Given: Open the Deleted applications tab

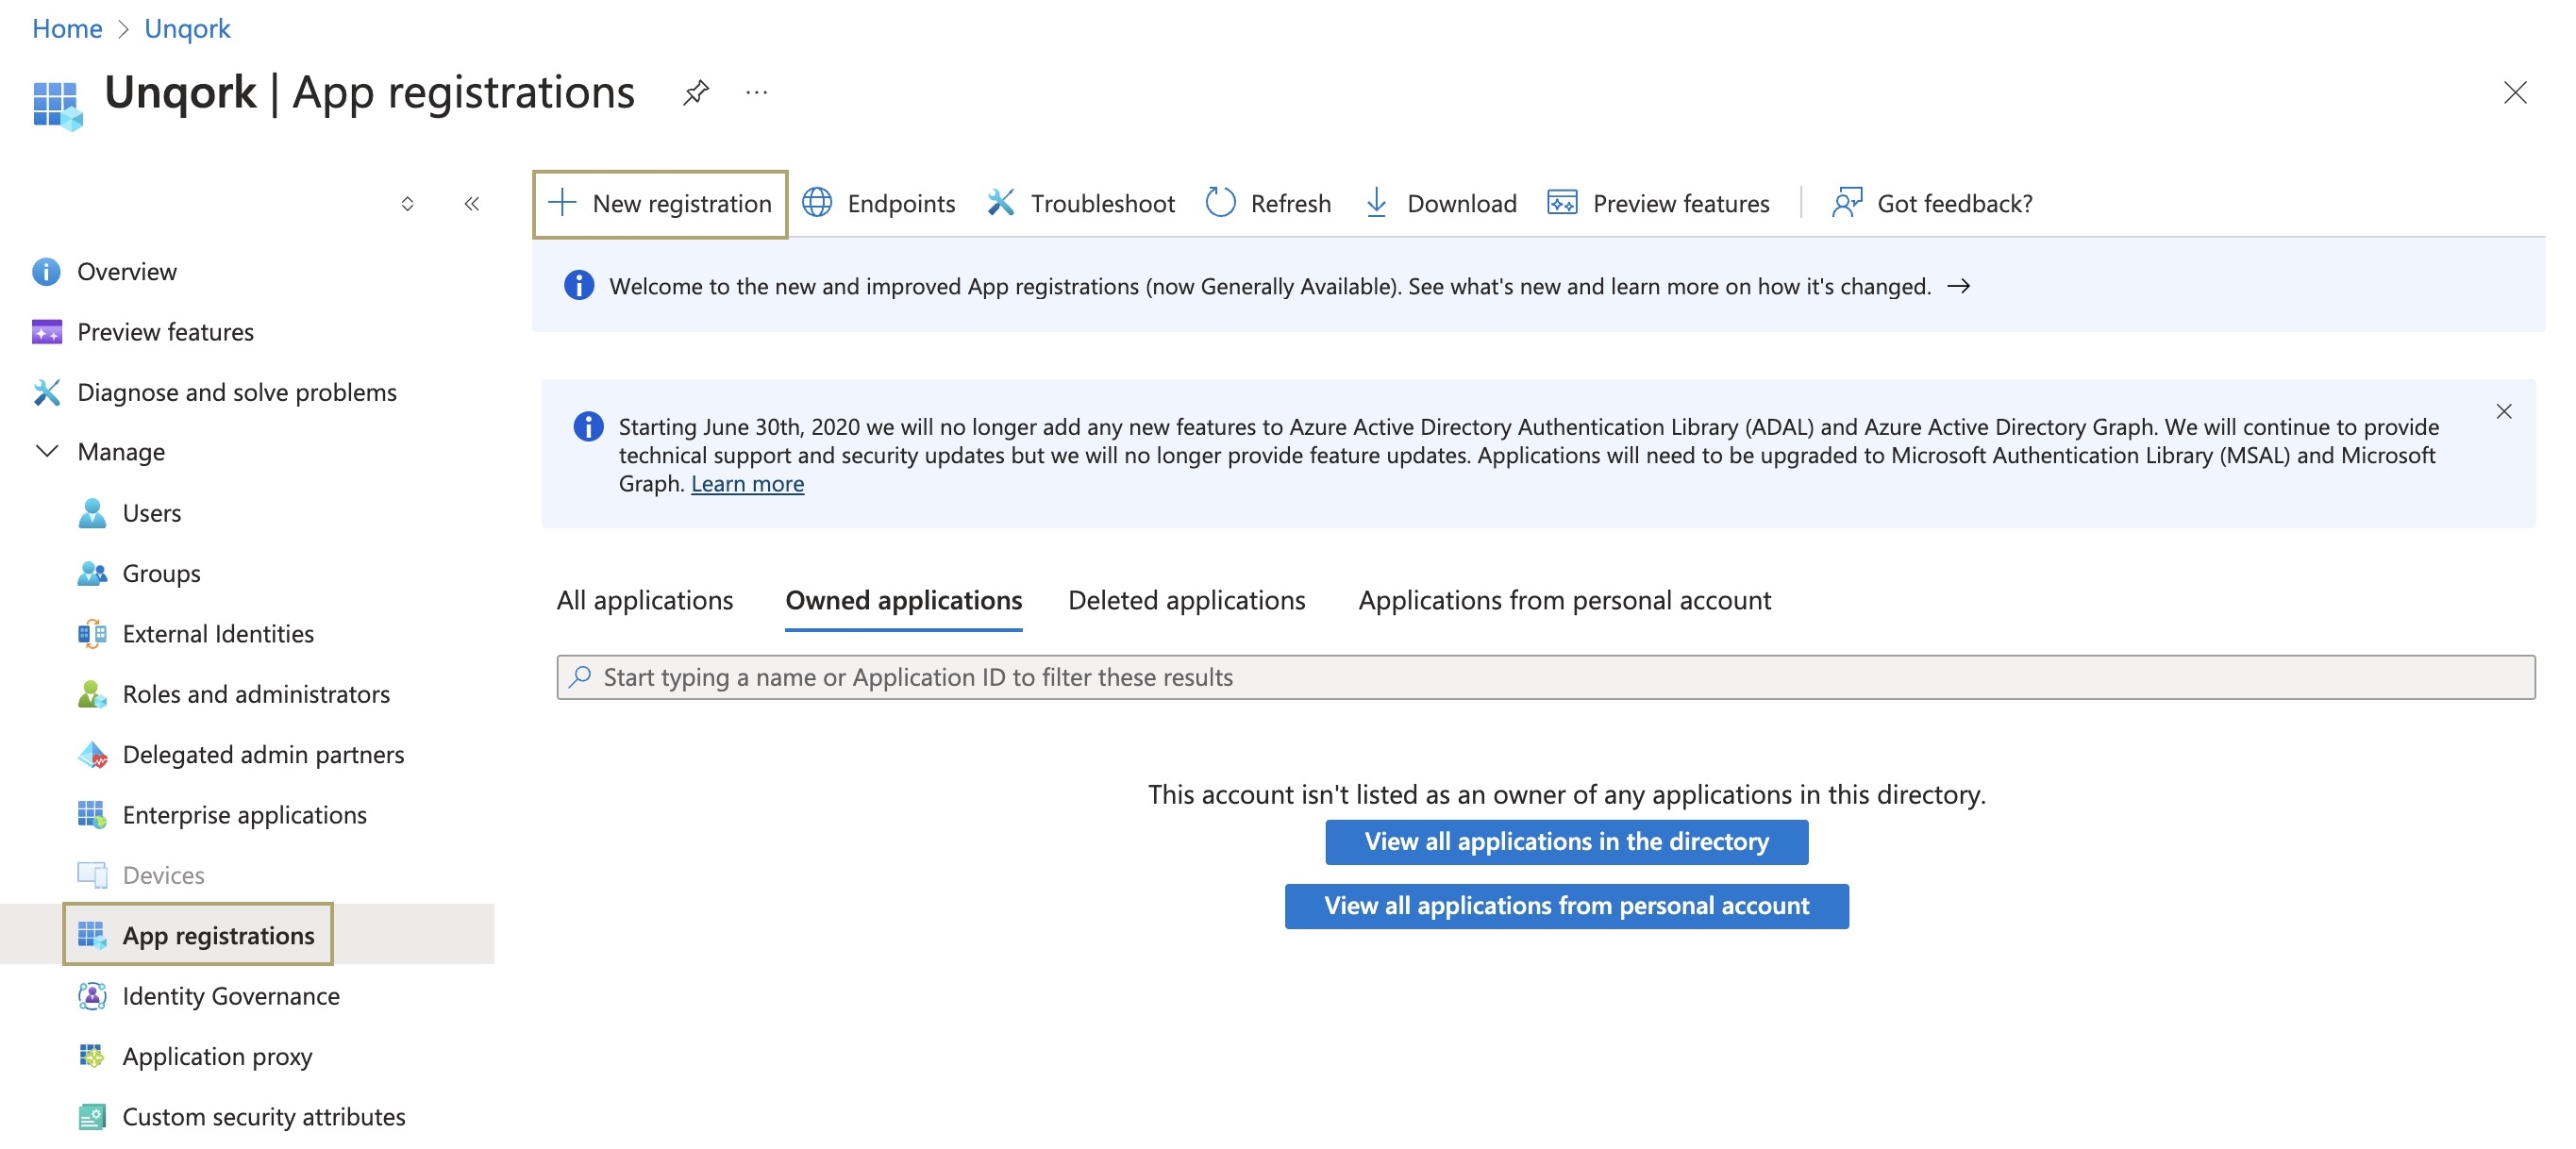Looking at the screenshot, I should point(1186,601).
